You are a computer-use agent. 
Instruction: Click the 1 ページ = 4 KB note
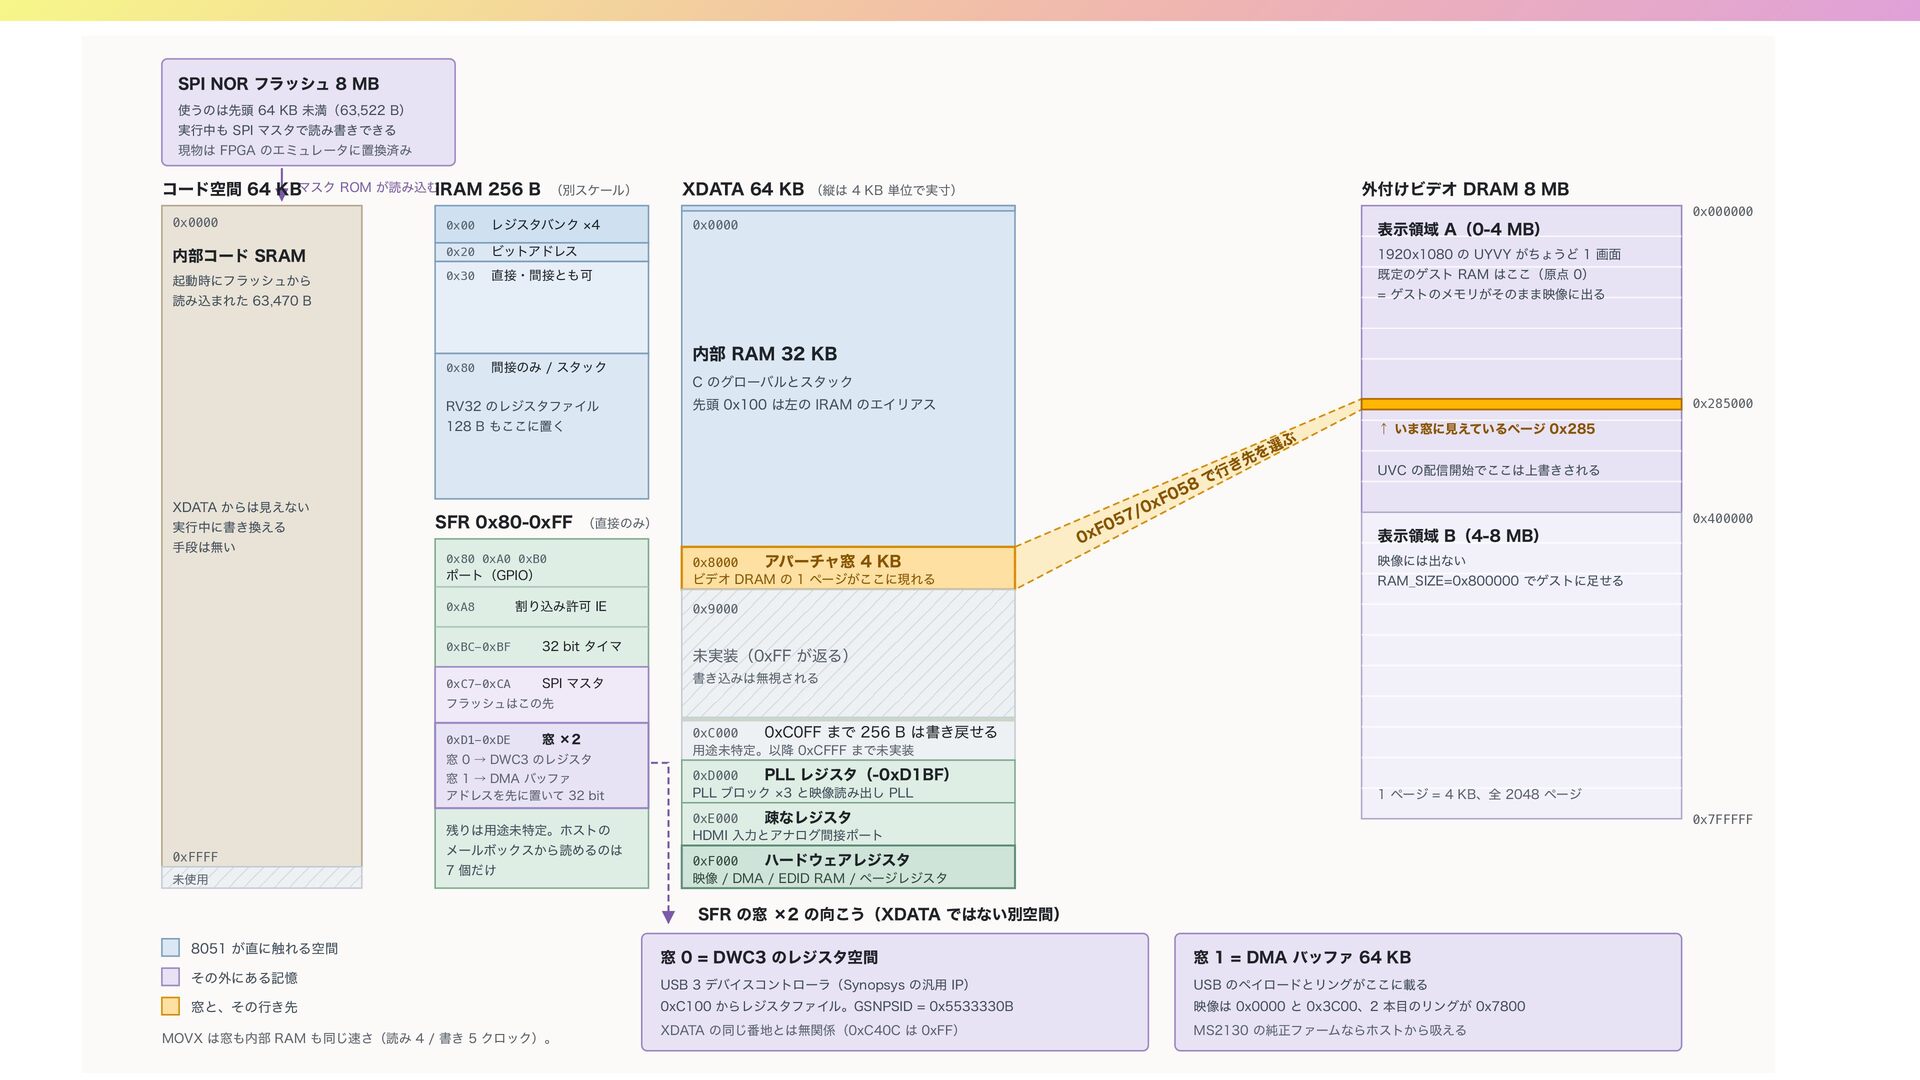pos(1479,794)
